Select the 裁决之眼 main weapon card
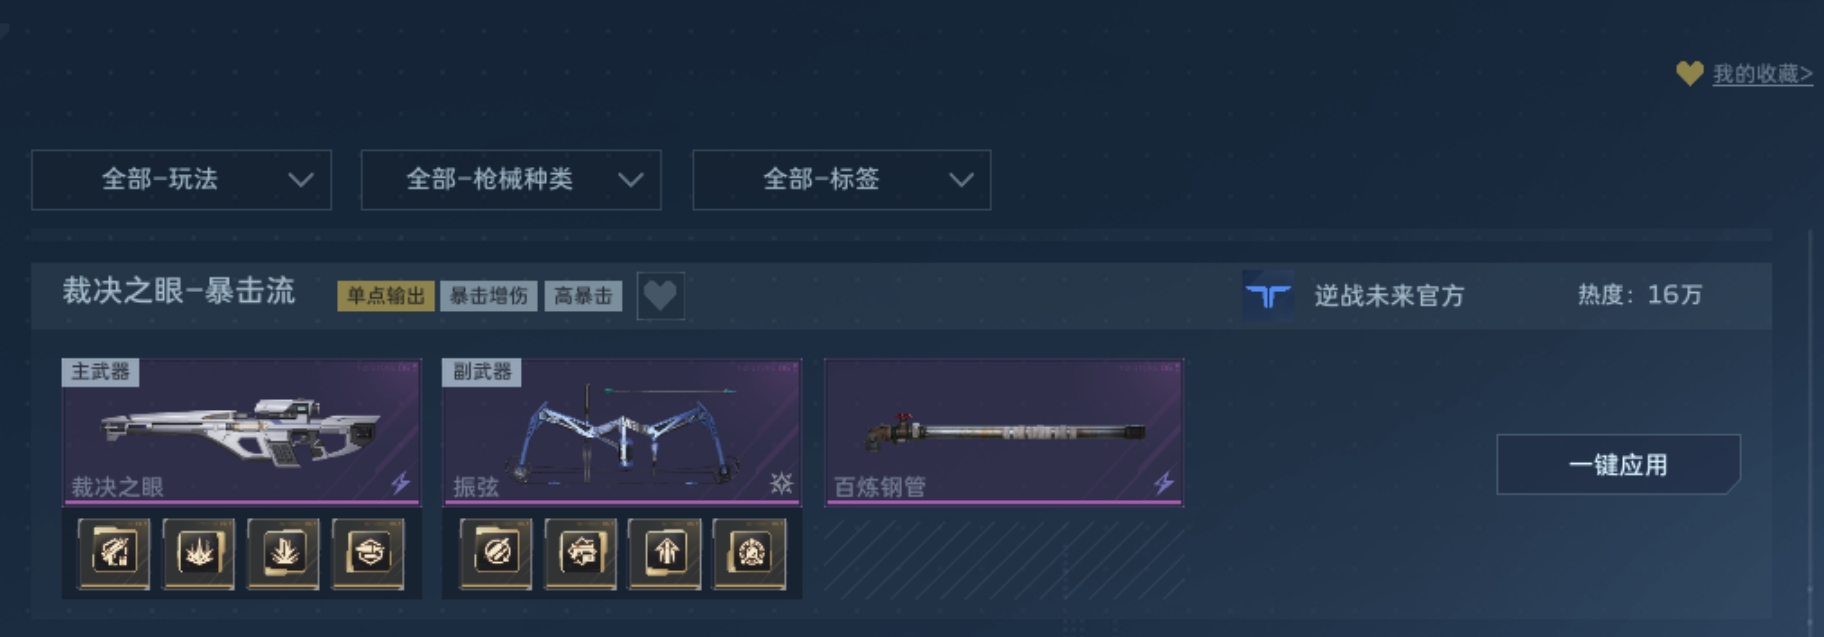The image size is (1824, 637). (242, 432)
